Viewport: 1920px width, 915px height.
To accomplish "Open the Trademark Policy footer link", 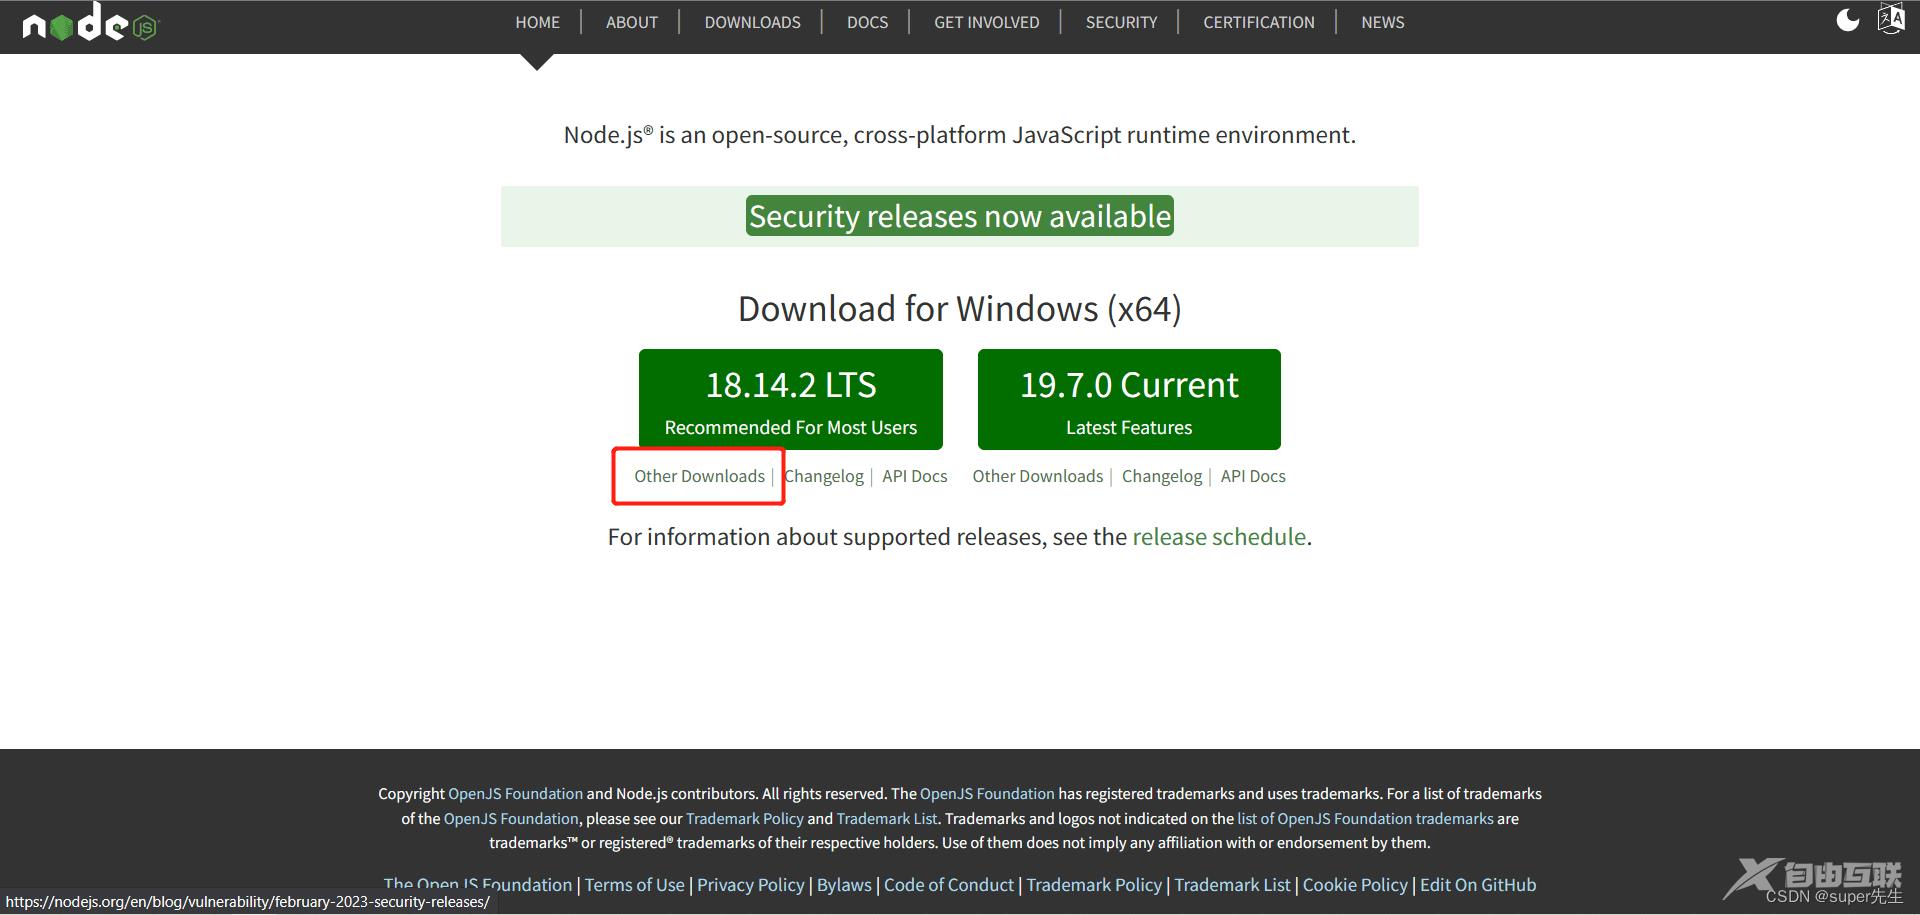I will coord(1094,885).
